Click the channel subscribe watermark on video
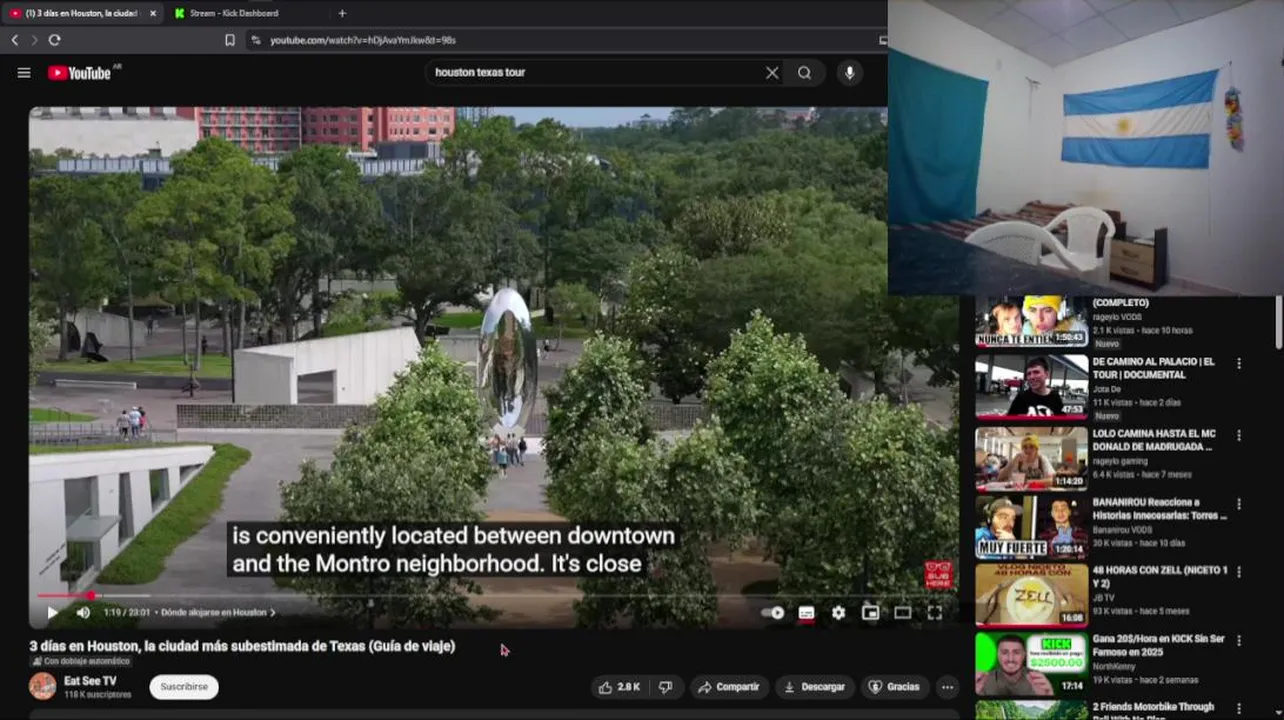1284x720 pixels. [x=938, y=575]
